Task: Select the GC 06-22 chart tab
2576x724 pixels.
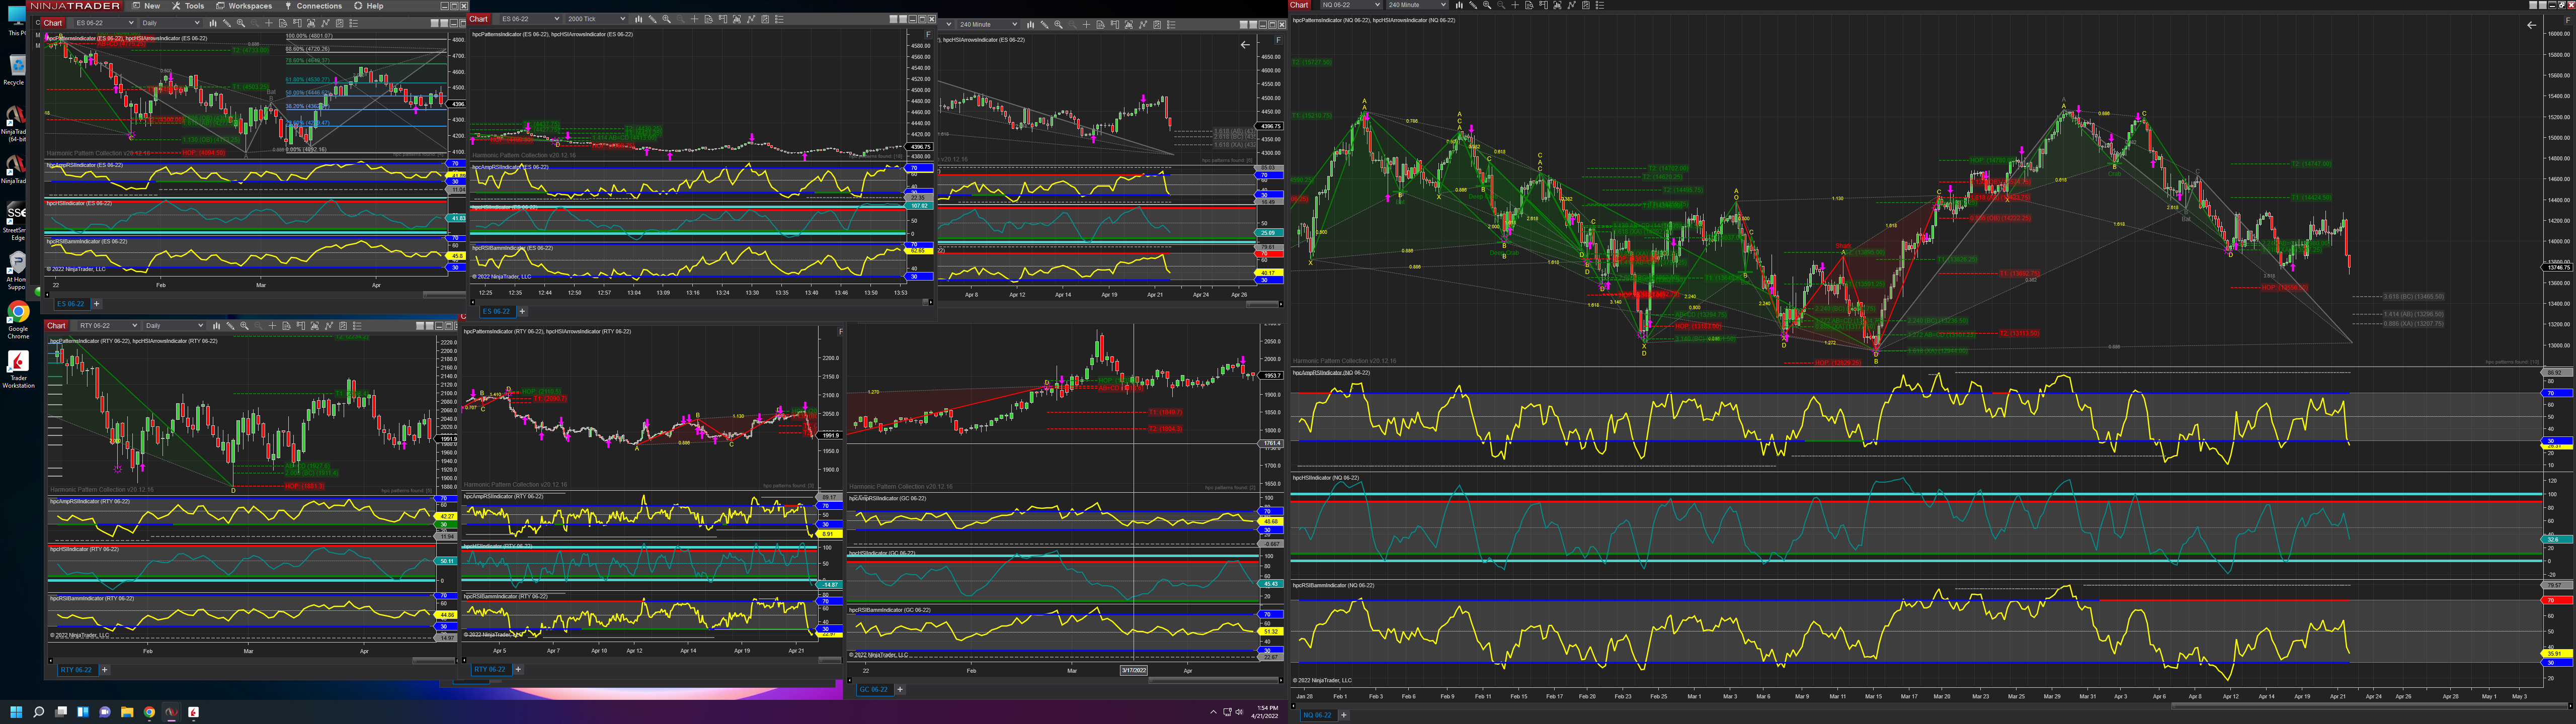Action: tap(873, 689)
